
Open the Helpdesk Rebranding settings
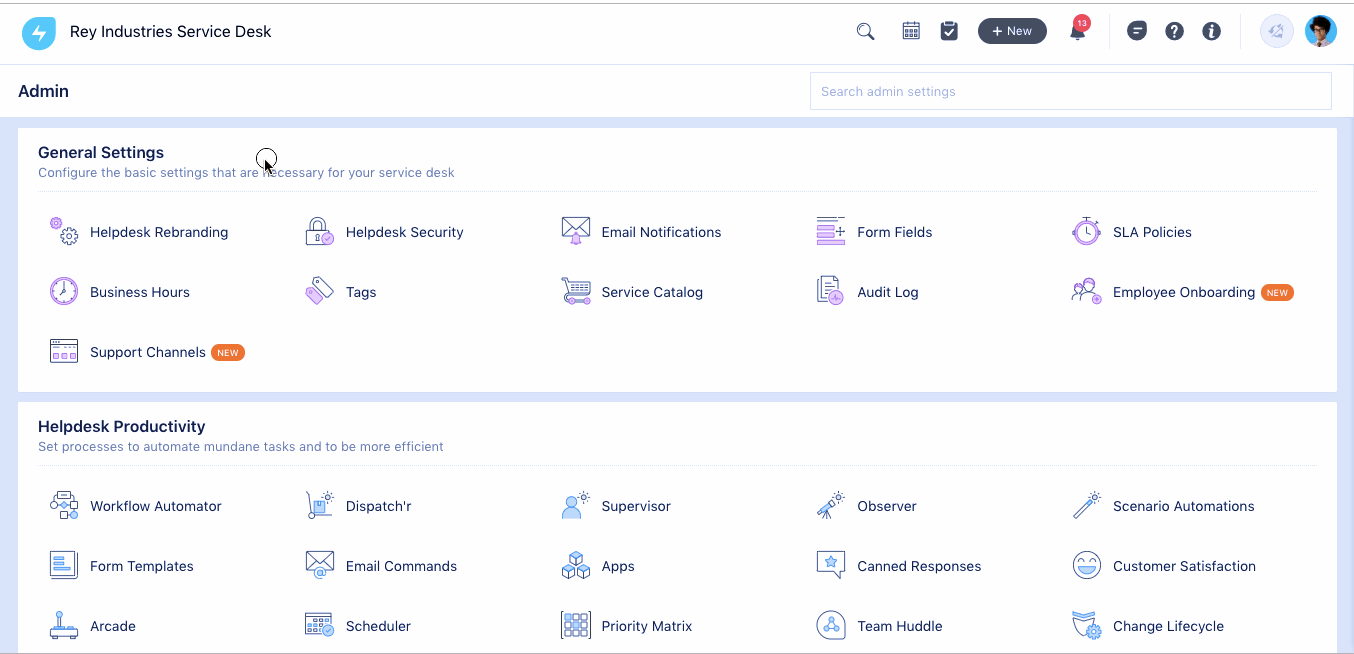[x=158, y=231]
